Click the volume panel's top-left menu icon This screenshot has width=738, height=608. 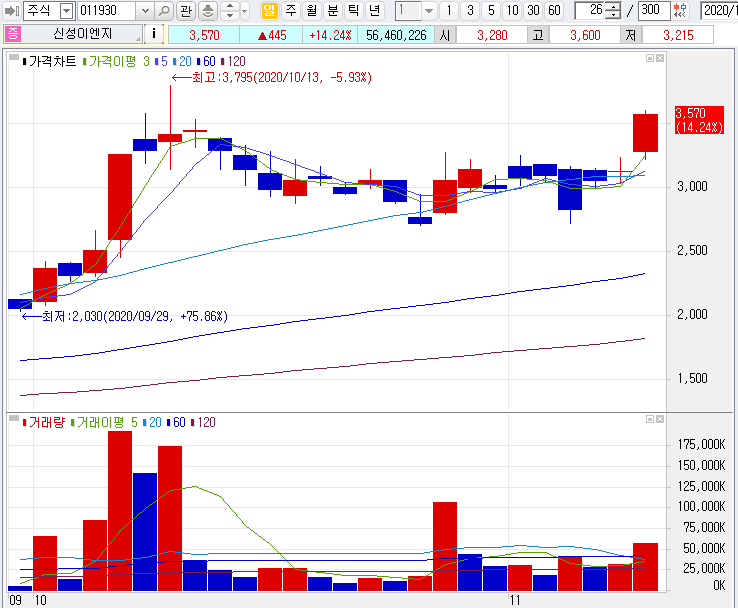14,418
